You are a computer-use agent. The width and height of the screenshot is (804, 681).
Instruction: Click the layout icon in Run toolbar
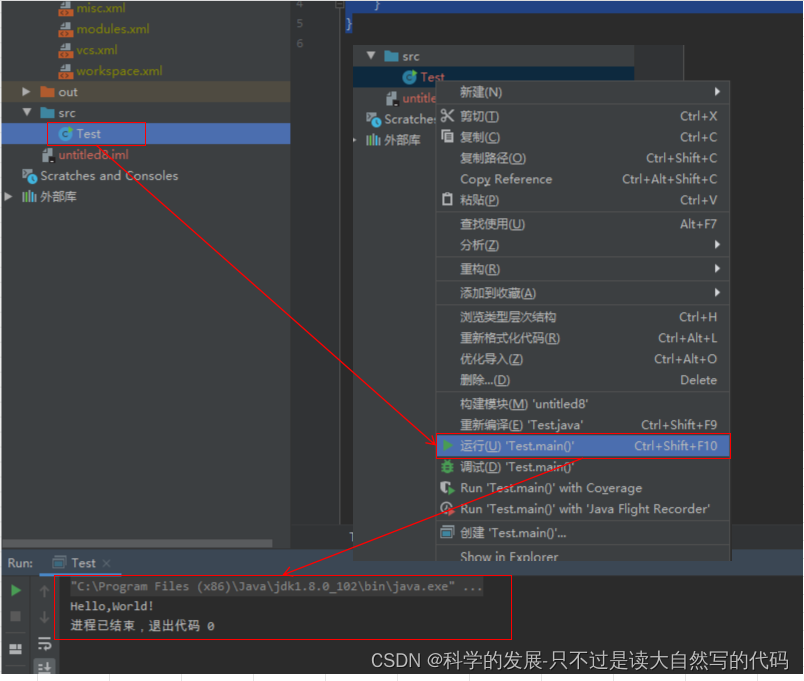[x=16, y=649]
